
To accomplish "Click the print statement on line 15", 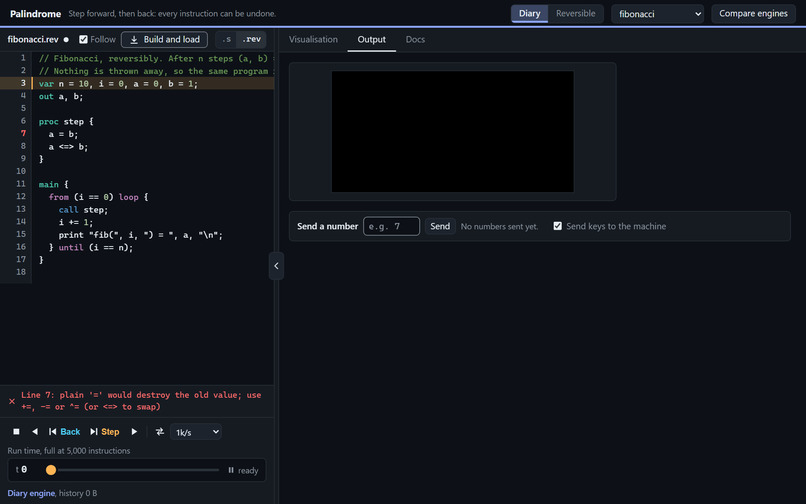I will pyautogui.click(x=140, y=235).
